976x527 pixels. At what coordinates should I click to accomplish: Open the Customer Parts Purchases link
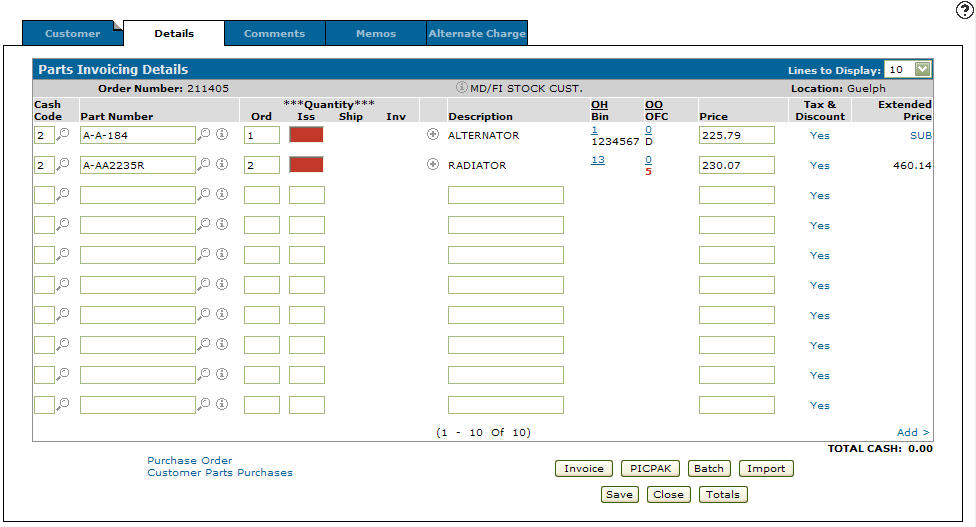pos(220,473)
